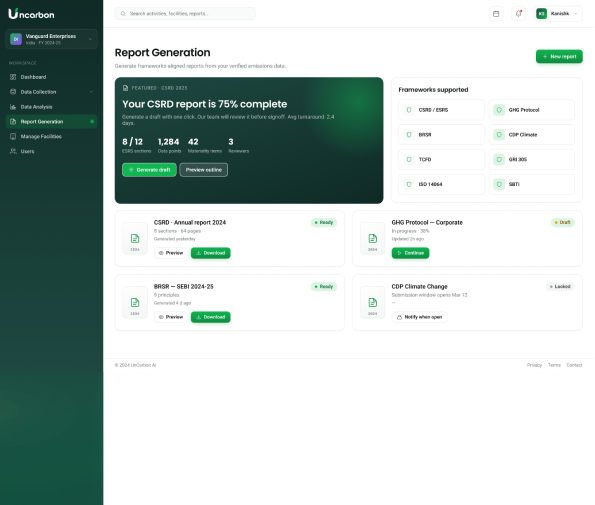The image size is (595, 505).
Task: Open notifications bell icon
Action: (x=518, y=14)
